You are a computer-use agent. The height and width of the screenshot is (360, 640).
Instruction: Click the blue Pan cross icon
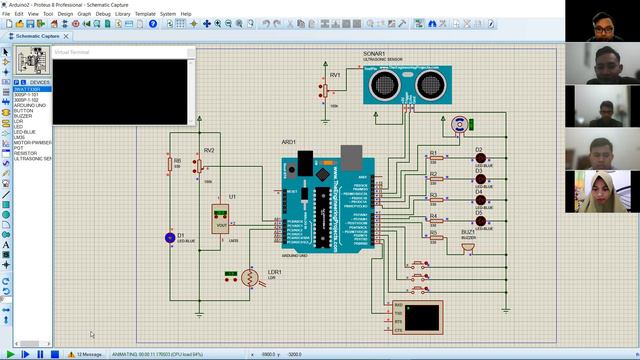(207, 24)
